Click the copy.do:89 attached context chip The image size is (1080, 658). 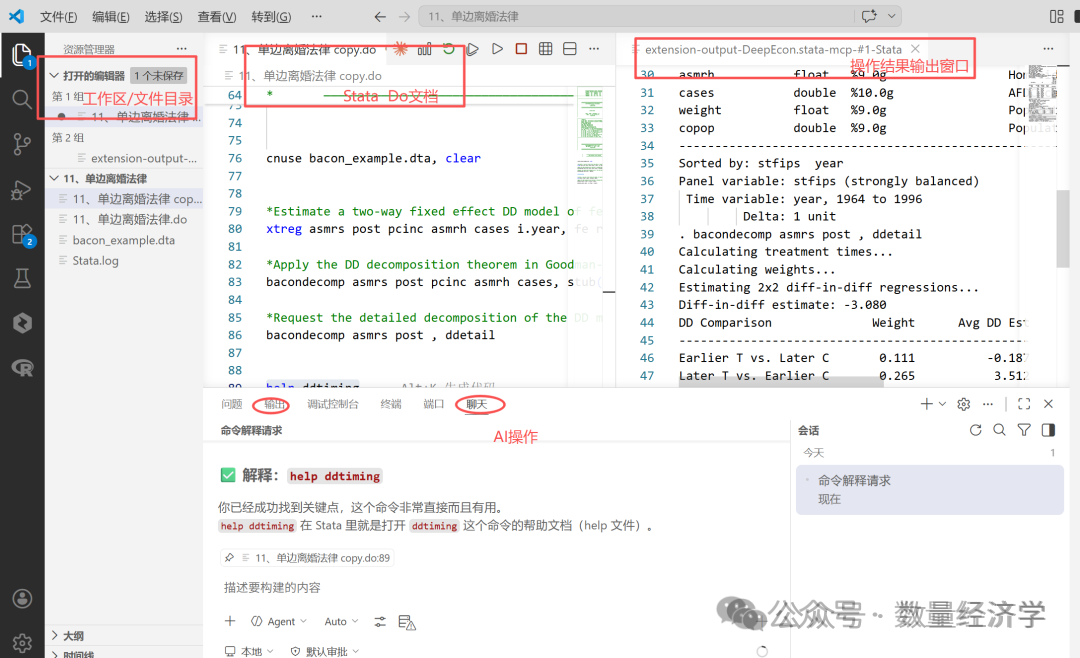pyautogui.click(x=307, y=558)
